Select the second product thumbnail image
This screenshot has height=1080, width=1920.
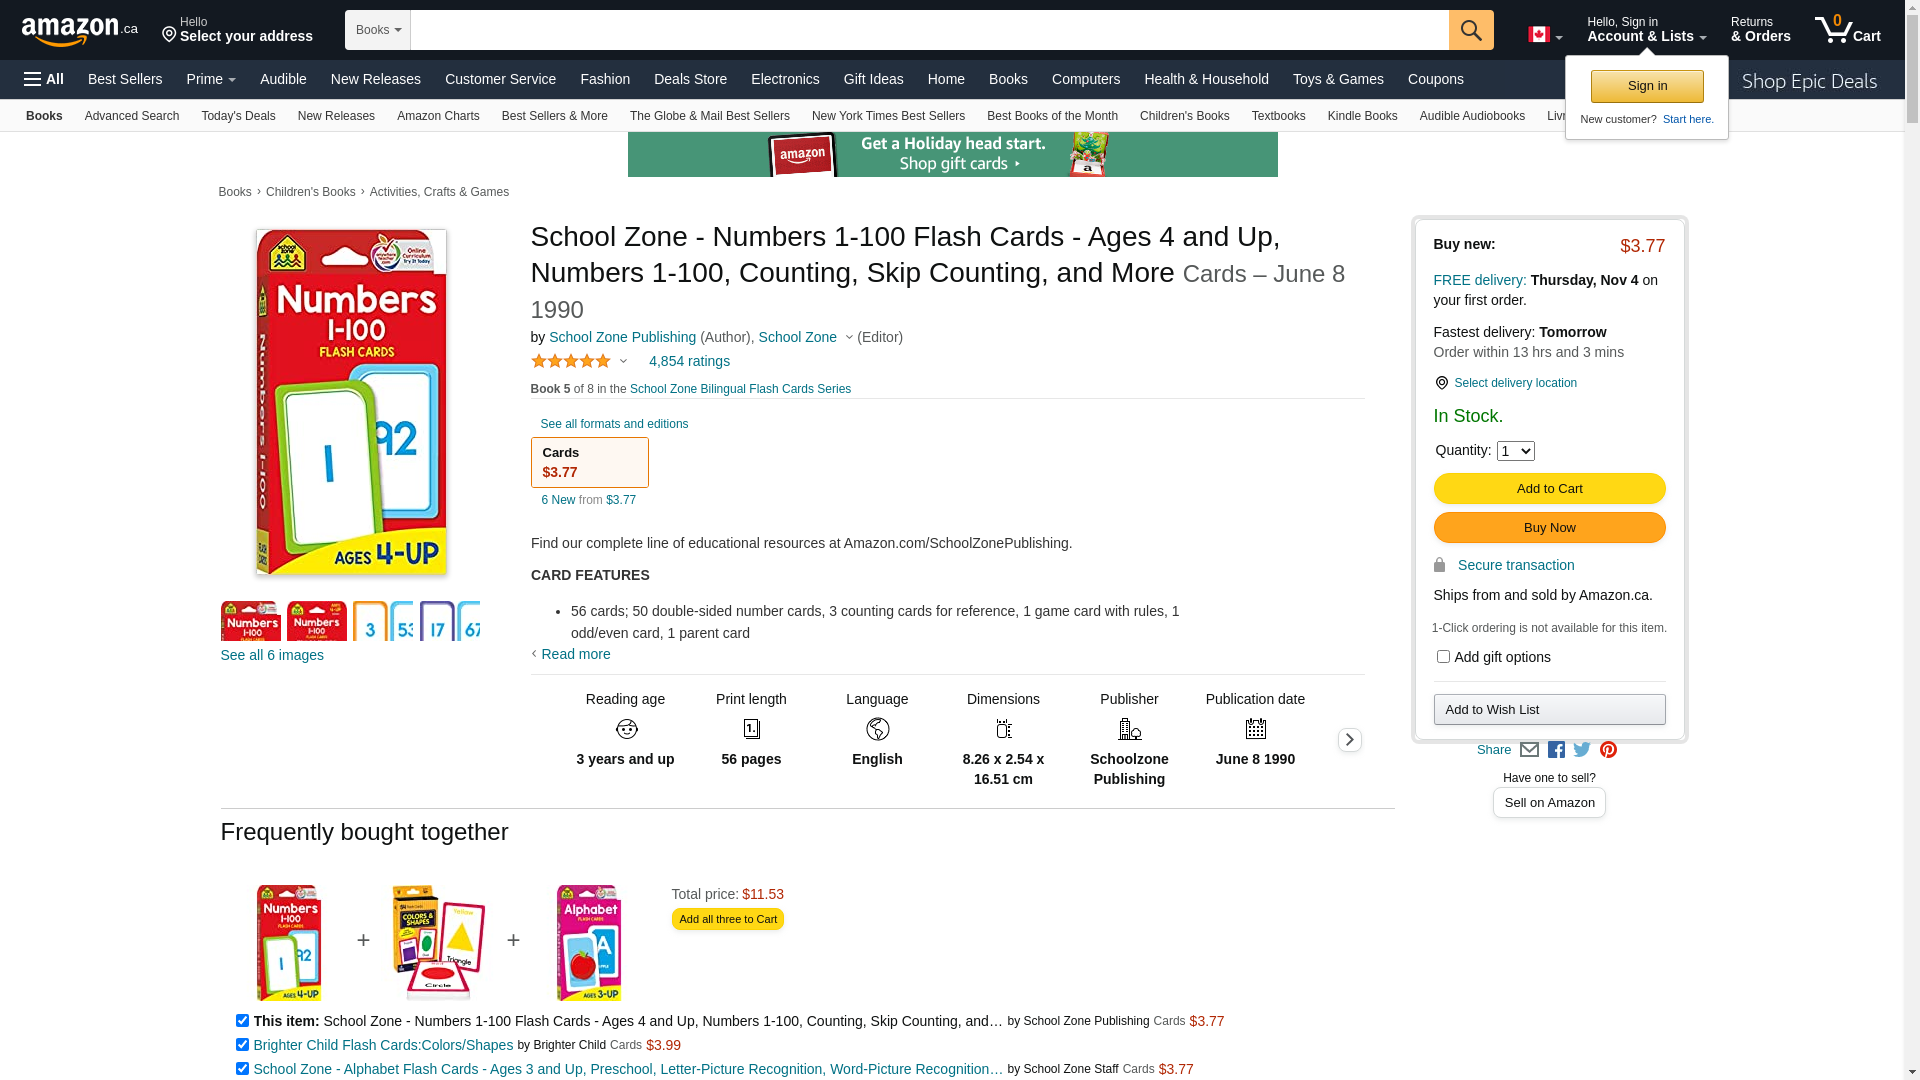pos(317,621)
